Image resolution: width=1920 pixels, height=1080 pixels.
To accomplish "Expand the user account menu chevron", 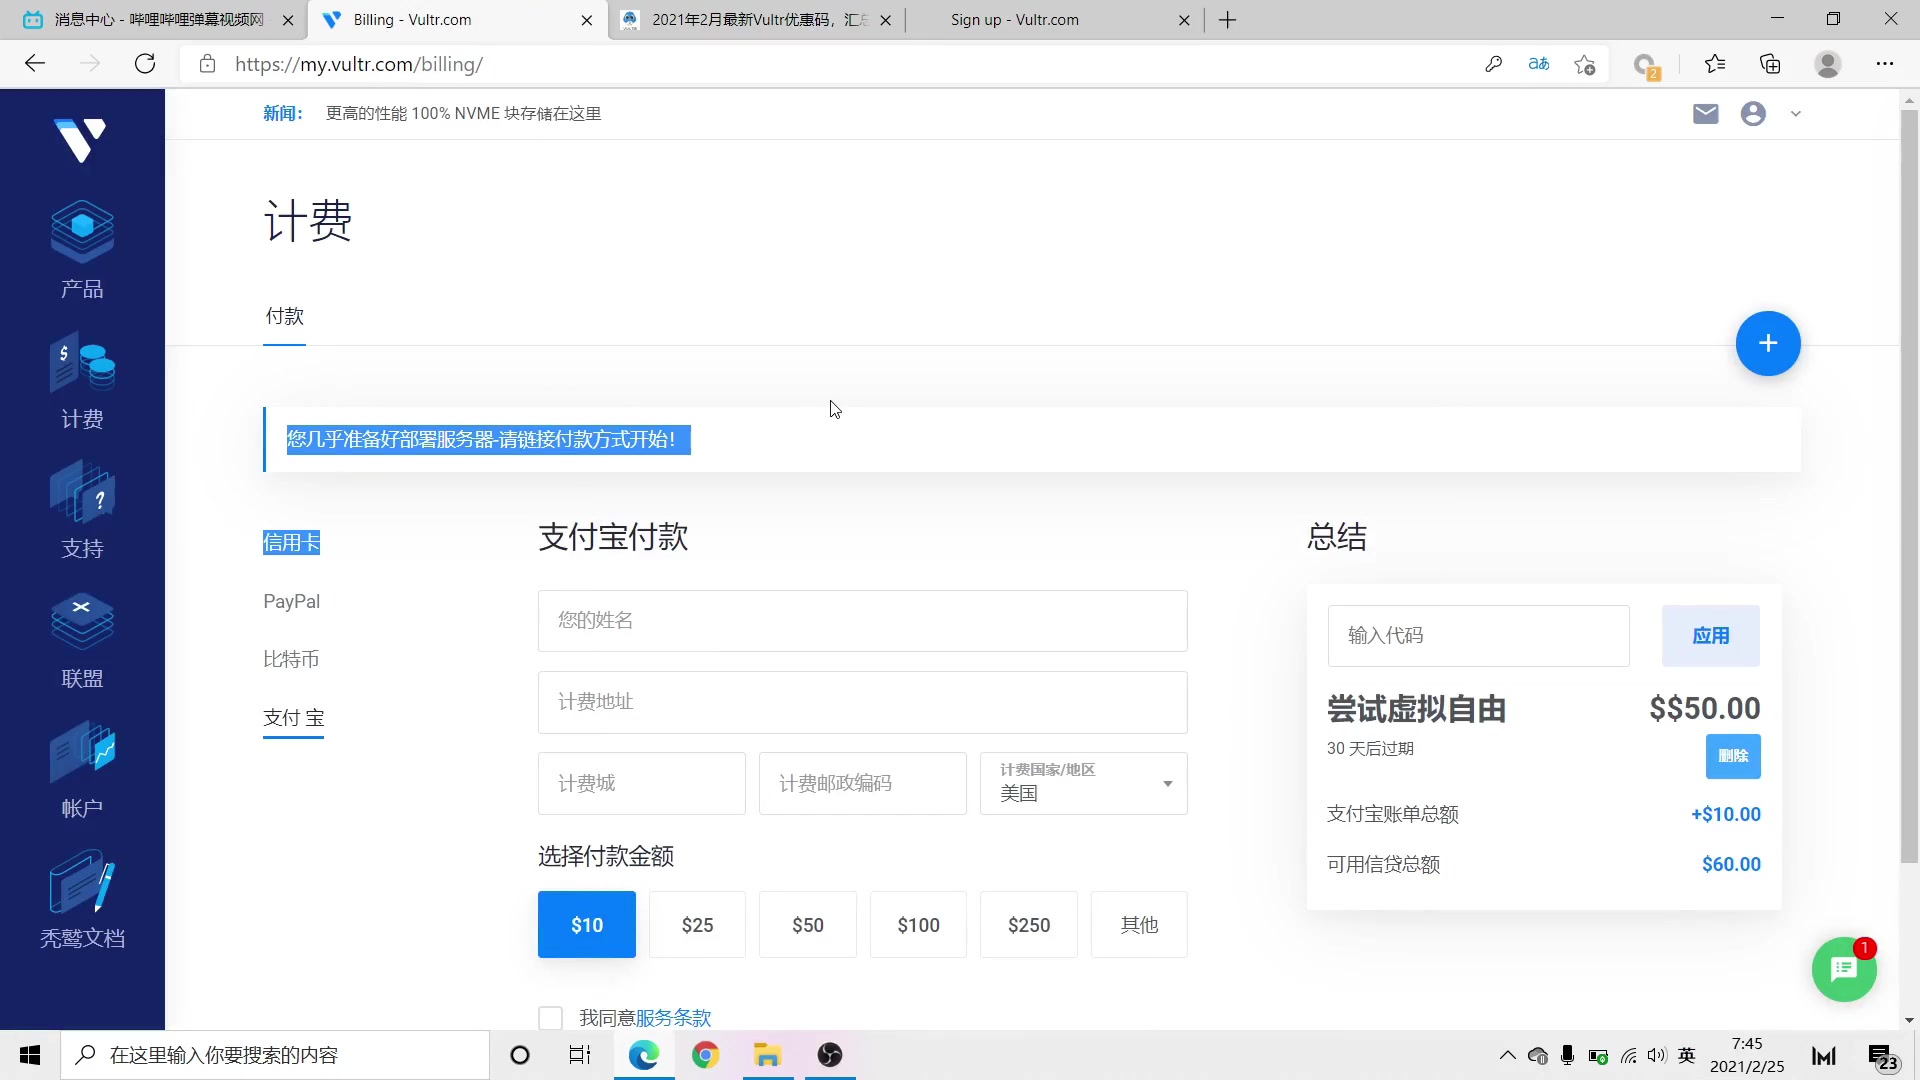I will 1795,114.
